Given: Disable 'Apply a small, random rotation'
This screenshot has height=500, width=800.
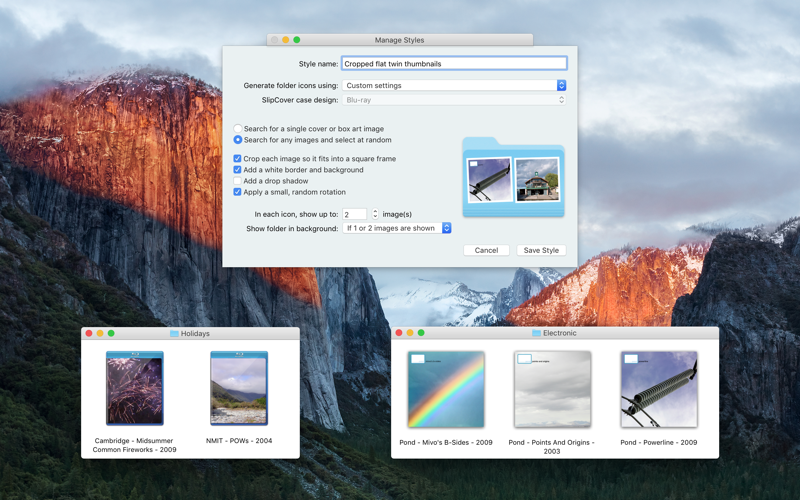Looking at the screenshot, I should click(x=237, y=192).
